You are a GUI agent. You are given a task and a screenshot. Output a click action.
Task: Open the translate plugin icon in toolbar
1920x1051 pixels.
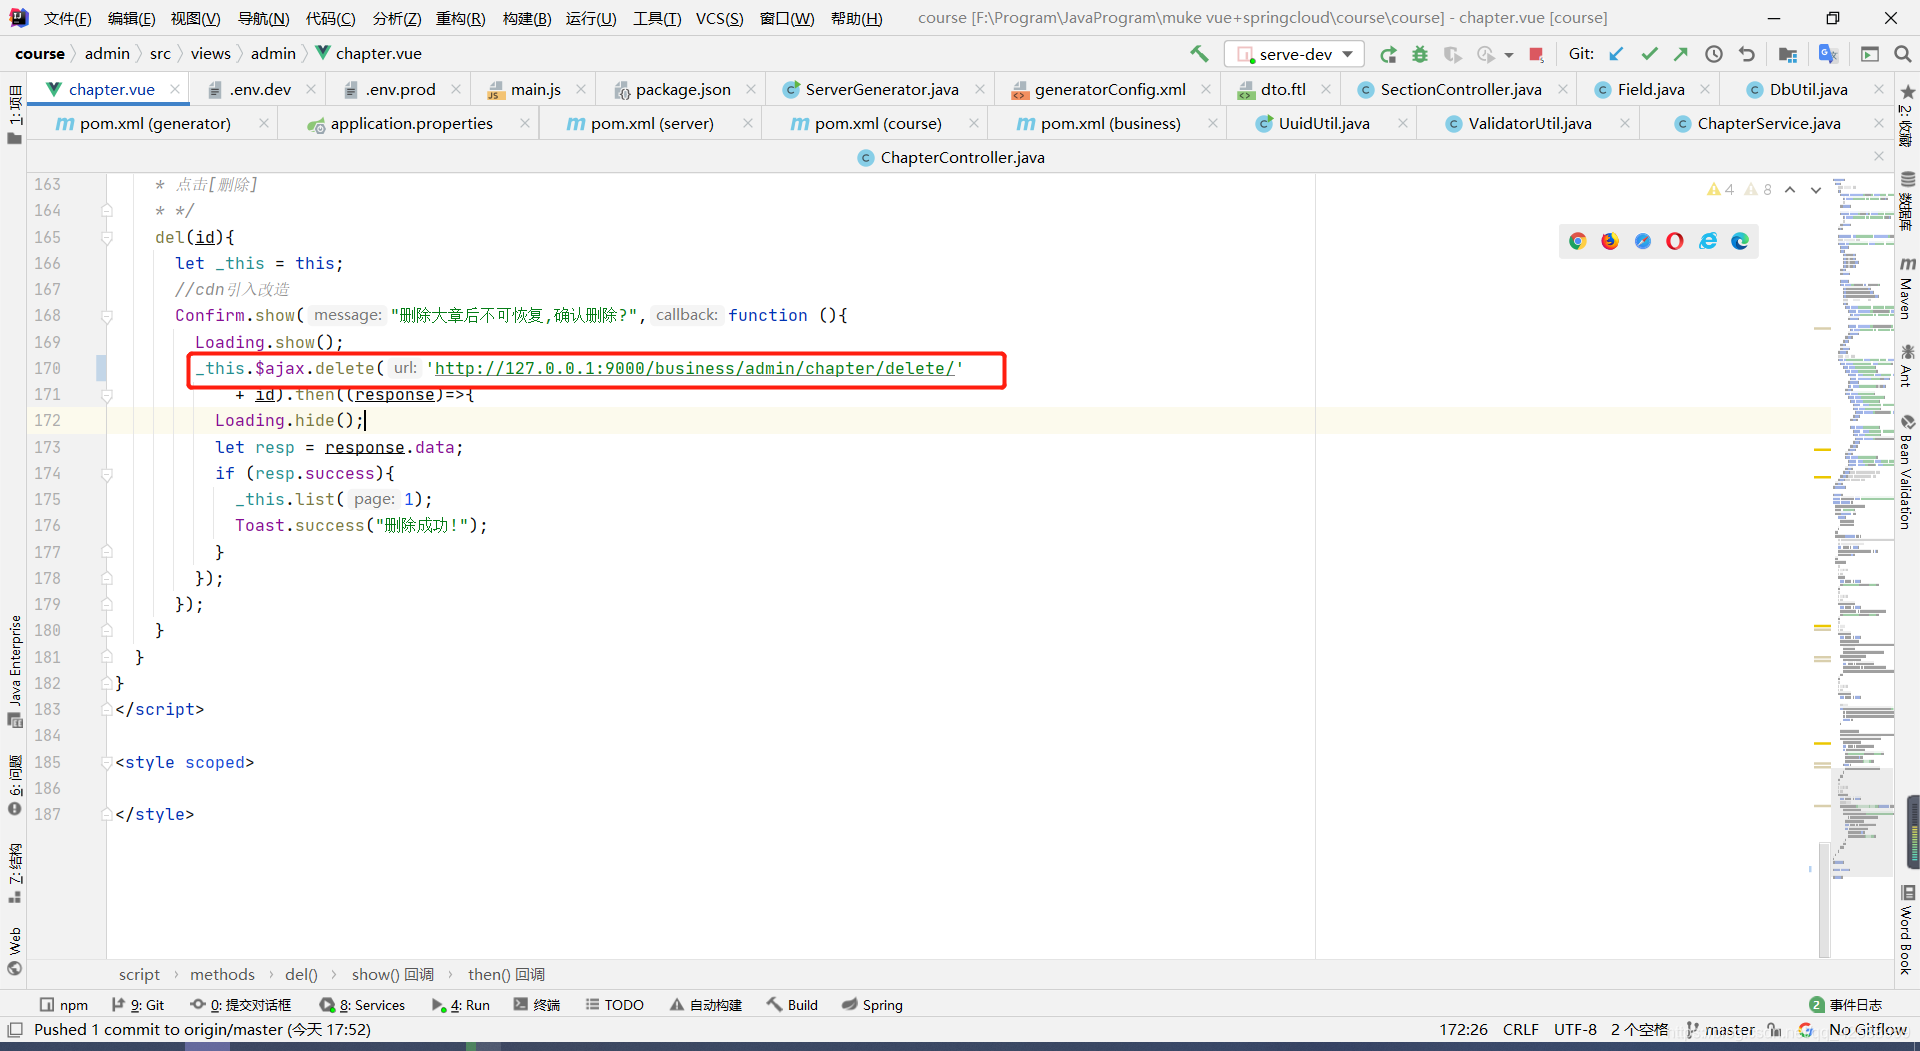(x=1828, y=54)
